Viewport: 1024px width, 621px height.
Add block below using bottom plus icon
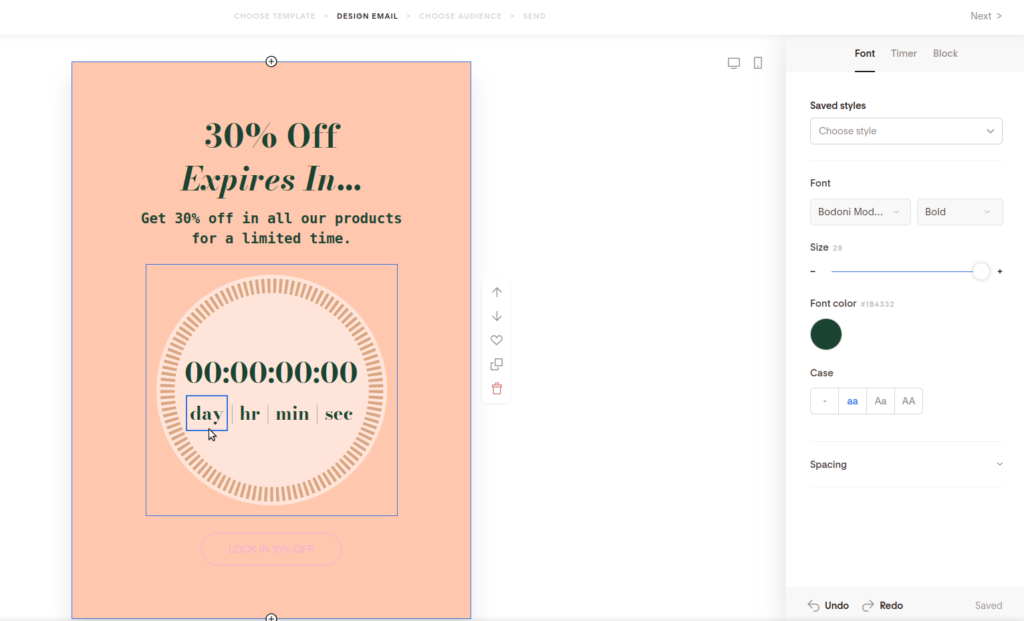[x=271, y=617]
